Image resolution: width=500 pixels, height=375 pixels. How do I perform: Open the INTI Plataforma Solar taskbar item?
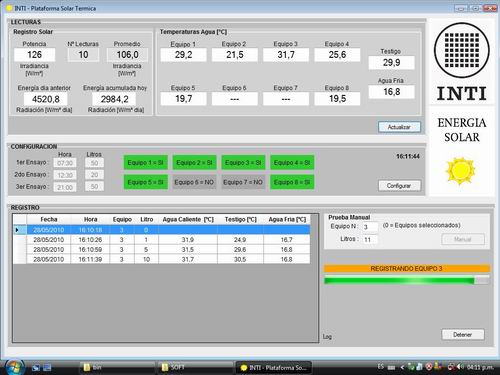tap(273, 368)
